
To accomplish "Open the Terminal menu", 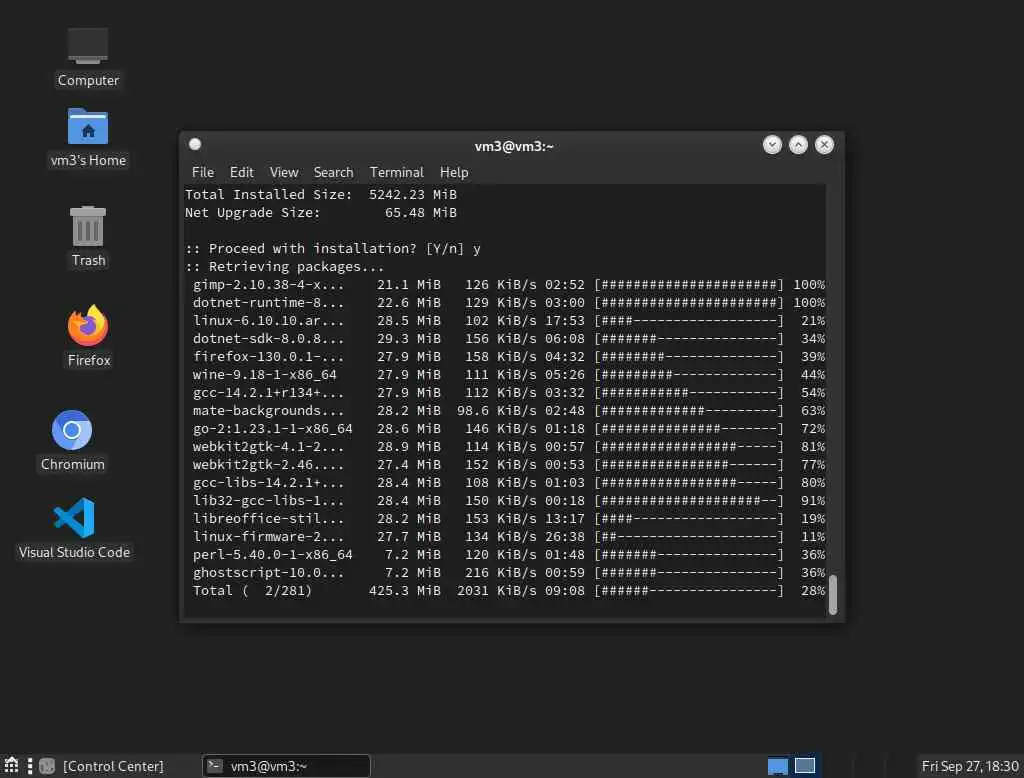I will (x=396, y=172).
